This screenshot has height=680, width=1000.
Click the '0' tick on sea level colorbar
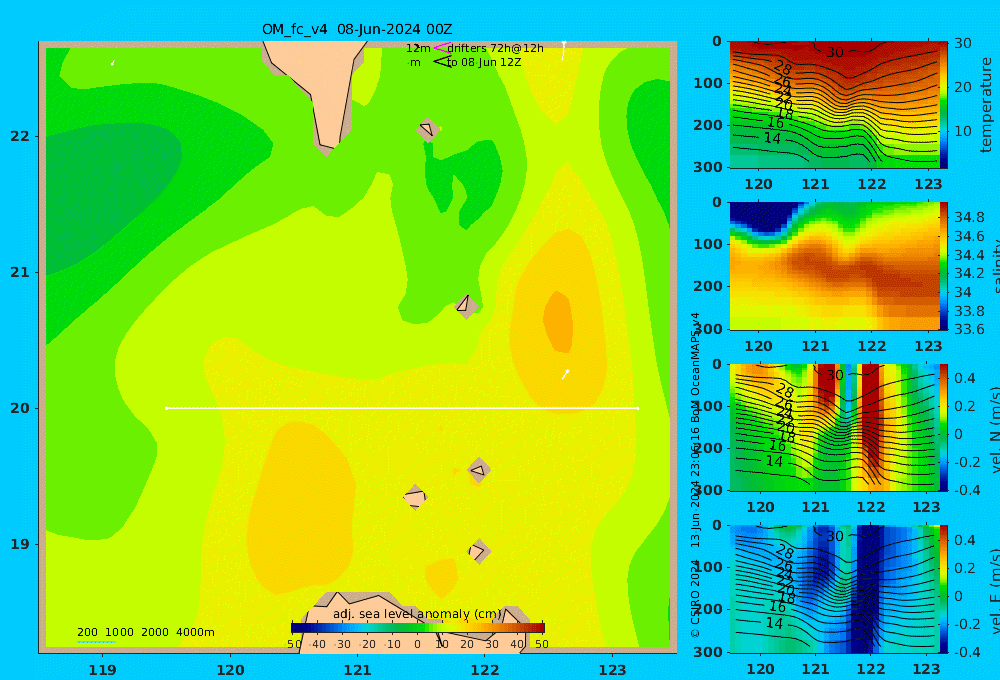coord(418,644)
